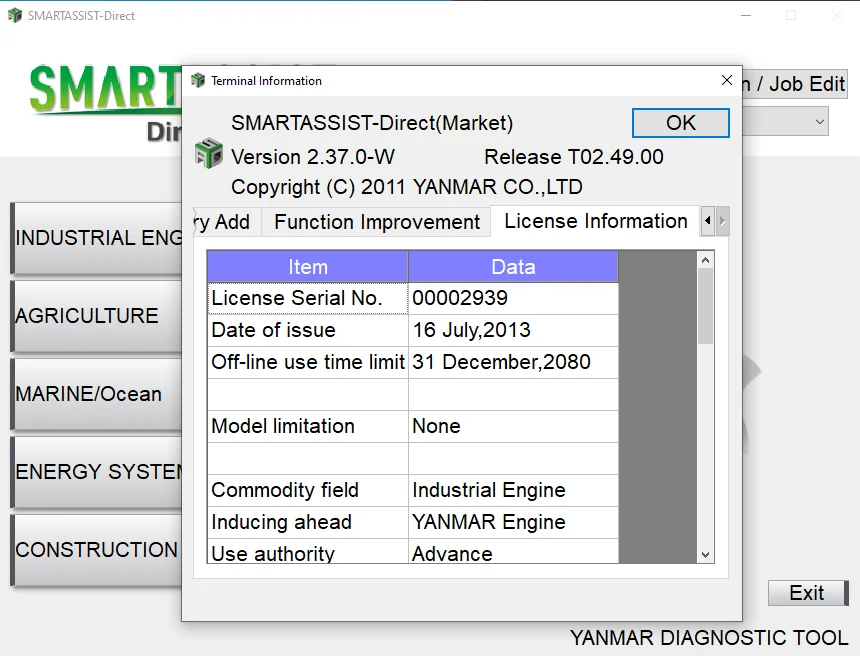
Task: Click the SMARTASSIST-Direct main window title icon
Action: tap(14, 16)
